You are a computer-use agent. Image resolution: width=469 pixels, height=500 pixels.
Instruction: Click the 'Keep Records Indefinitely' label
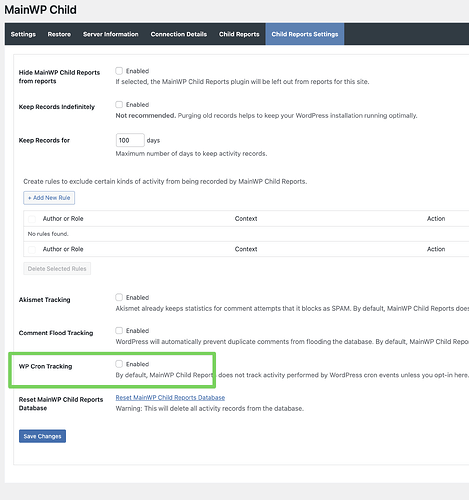(x=57, y=107)
